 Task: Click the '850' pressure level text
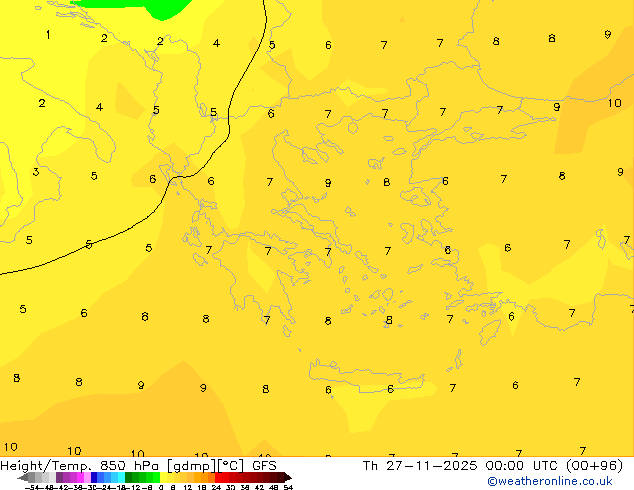pos(114,466)
